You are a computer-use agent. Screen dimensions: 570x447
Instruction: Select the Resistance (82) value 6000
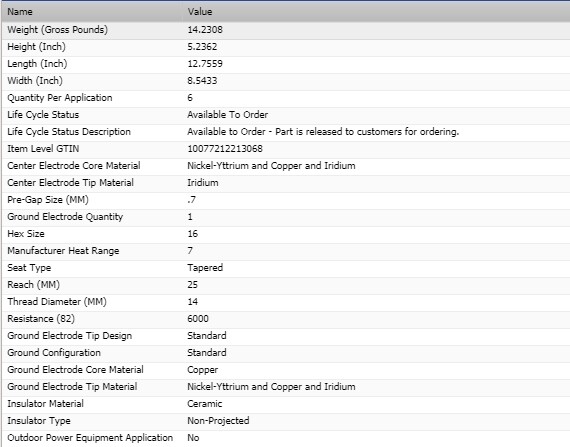pos(198,319)
